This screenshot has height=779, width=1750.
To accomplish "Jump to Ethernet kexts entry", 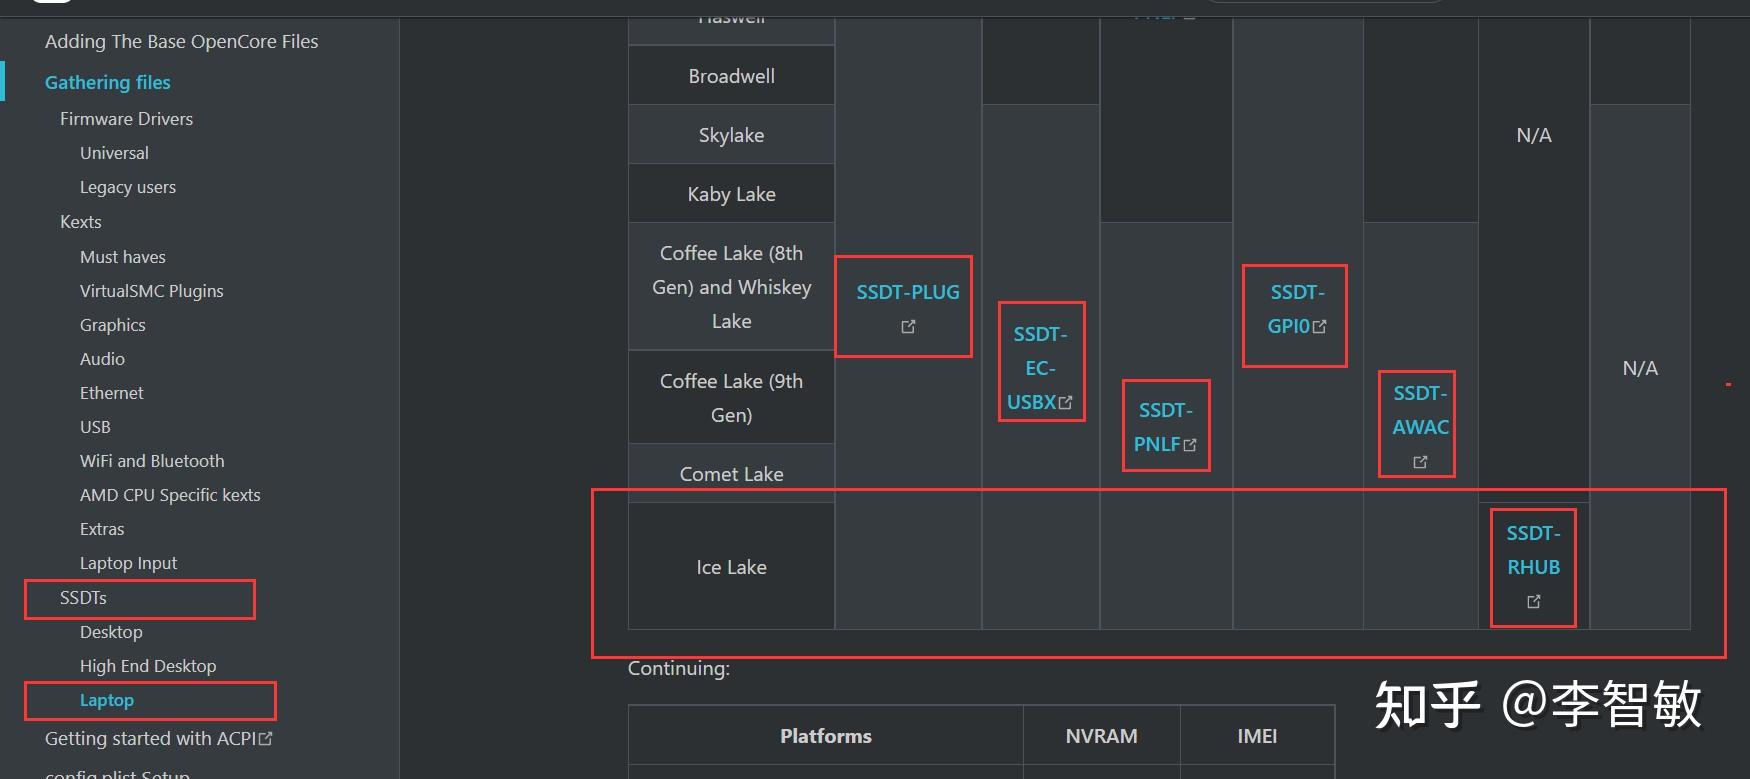I will coord(112,393).
